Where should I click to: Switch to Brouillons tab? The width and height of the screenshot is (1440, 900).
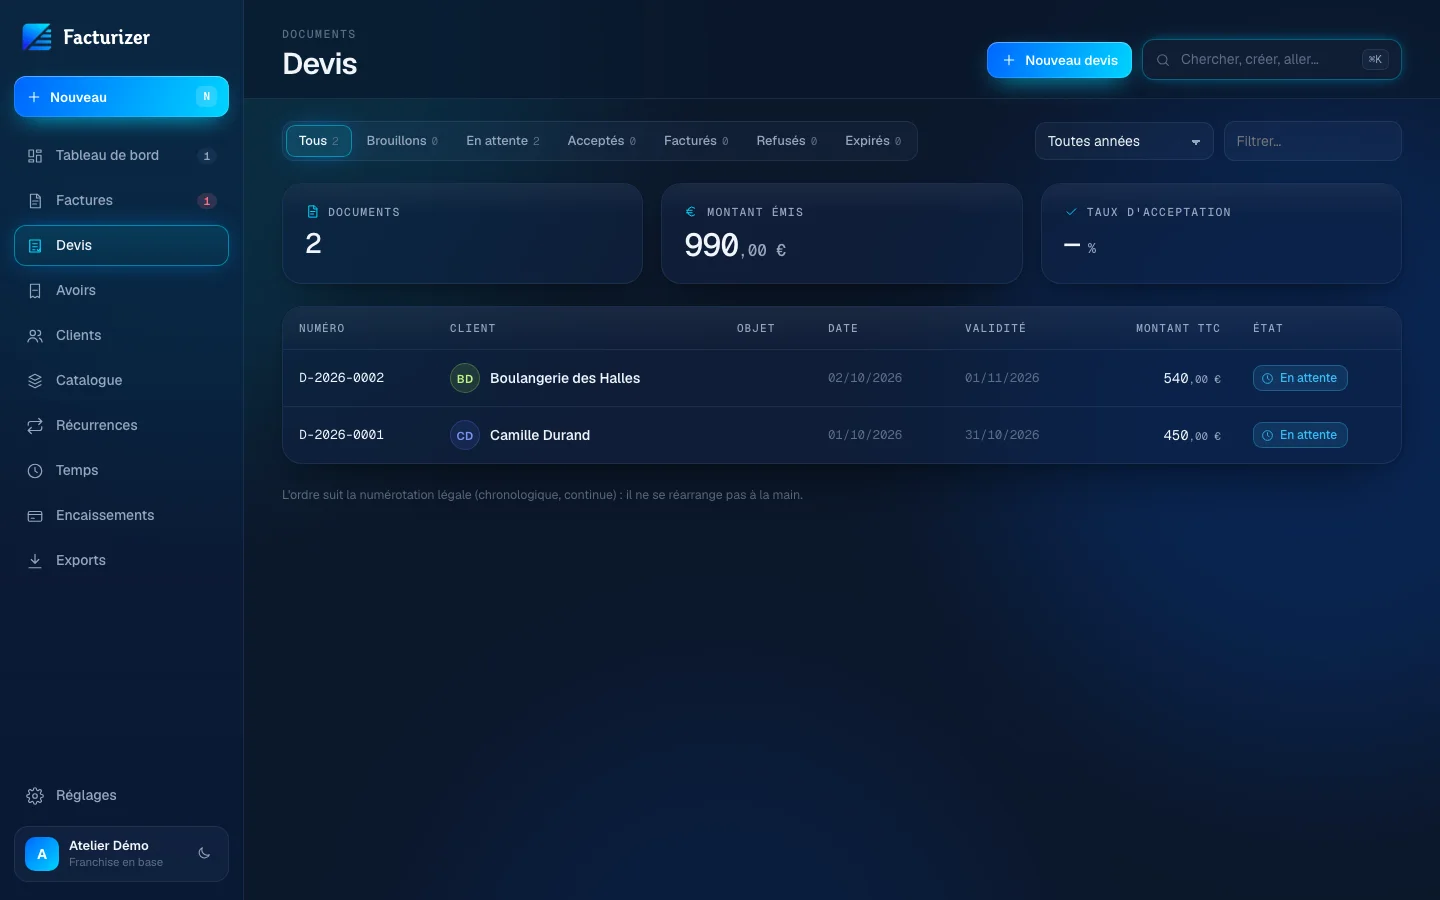(402, 141)
